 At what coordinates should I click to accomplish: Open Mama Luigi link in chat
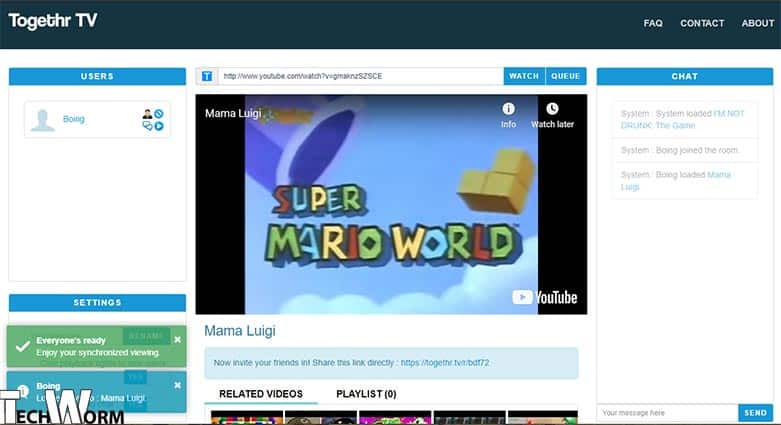point(675,181)
